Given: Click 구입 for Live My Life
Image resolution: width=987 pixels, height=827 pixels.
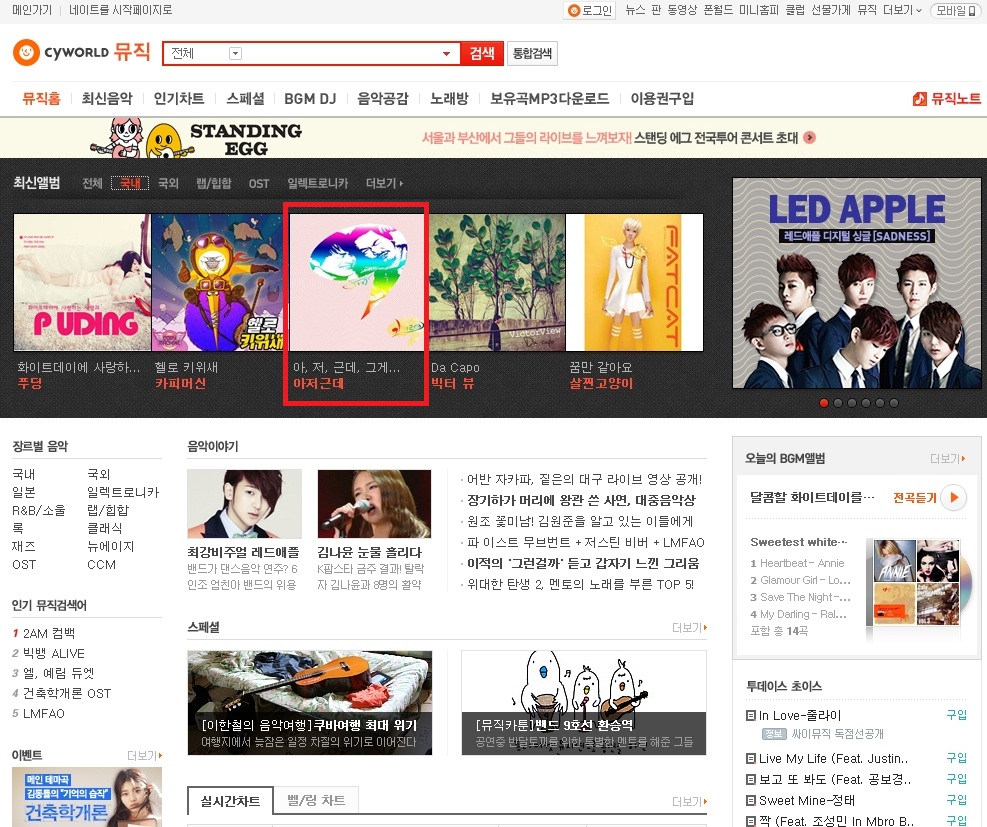Looking at the screenshot, I should [956, 758].
